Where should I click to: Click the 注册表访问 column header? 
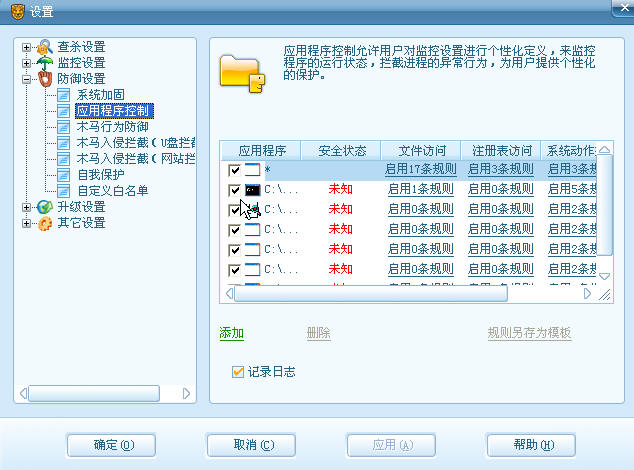[501, 151]
